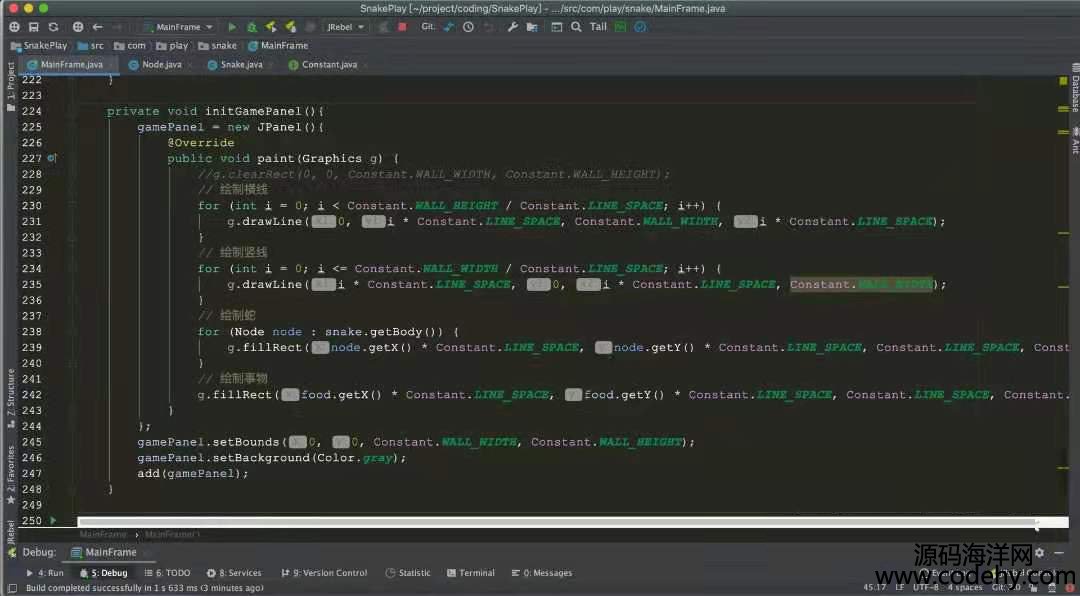The width and height of the screenshot is (1080, 596).
Task: Click gamePanel.setBackground on line 246
Action: coord(223,458)
